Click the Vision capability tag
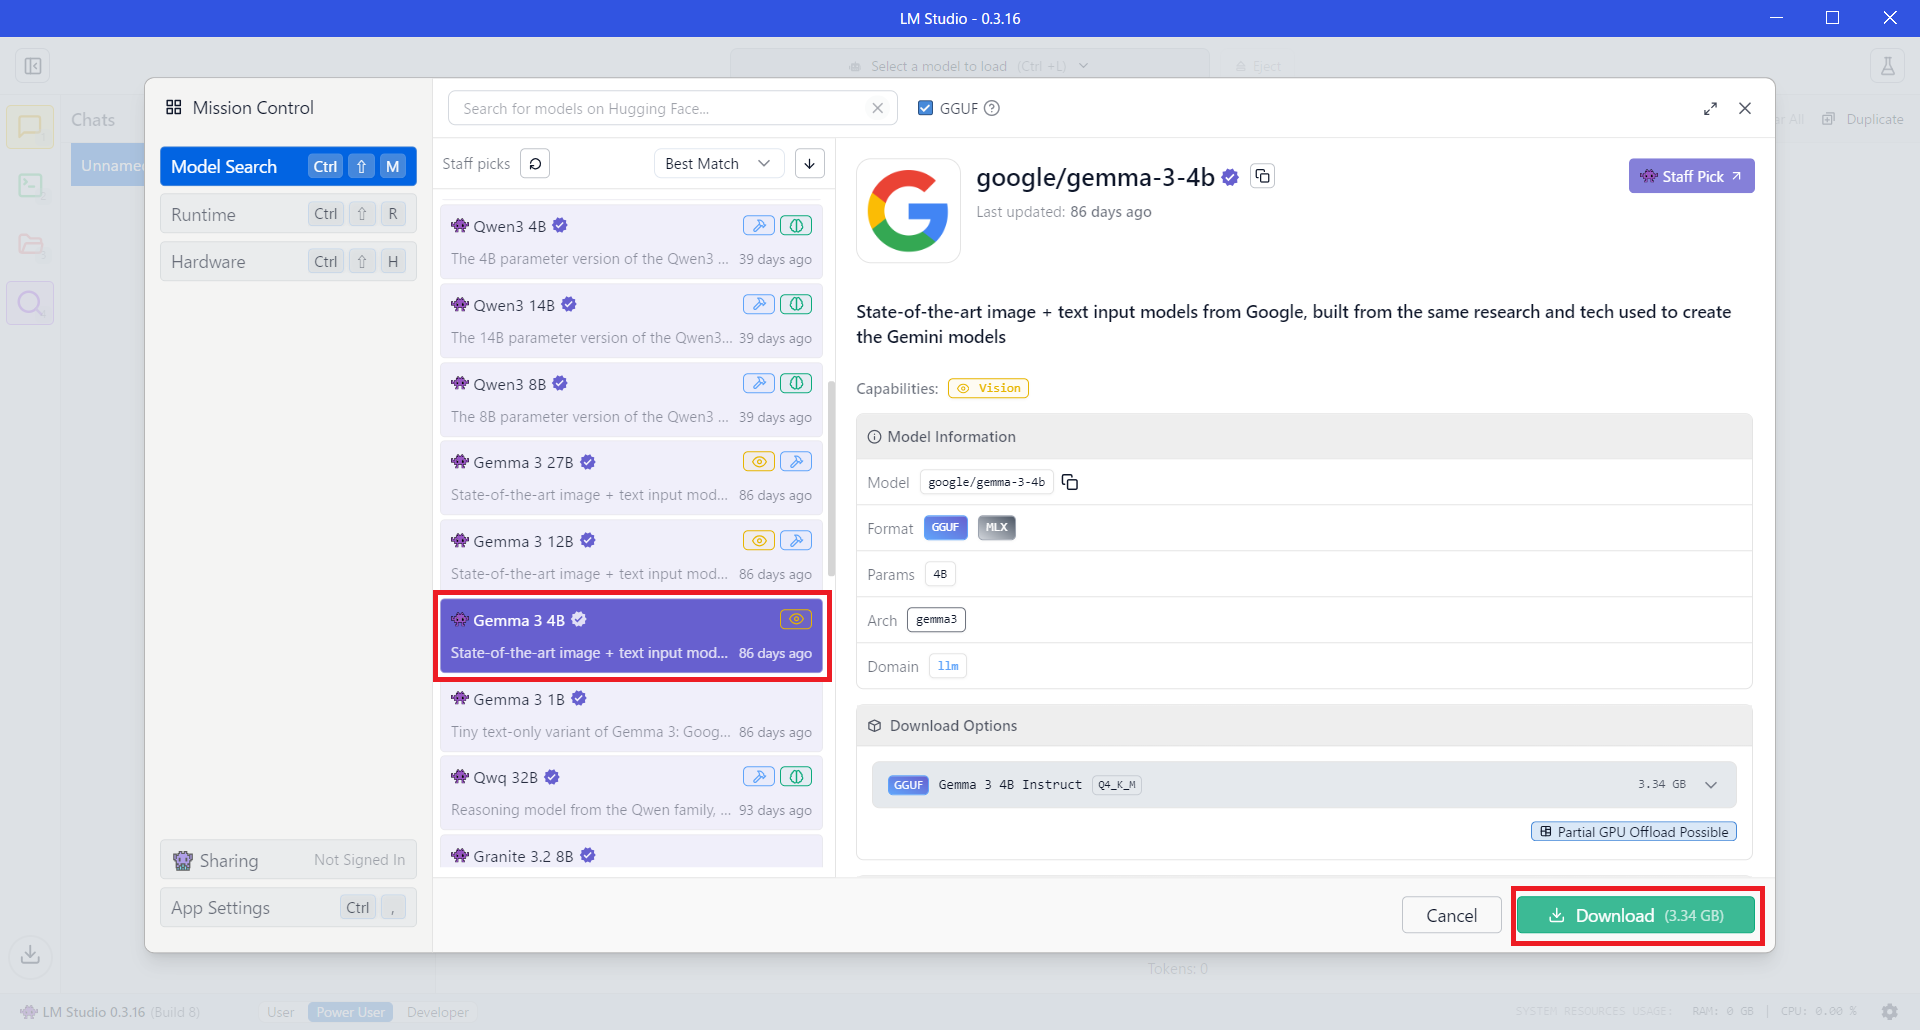The width and height of the screenshot is (1920, 1030). click(988, 388)
